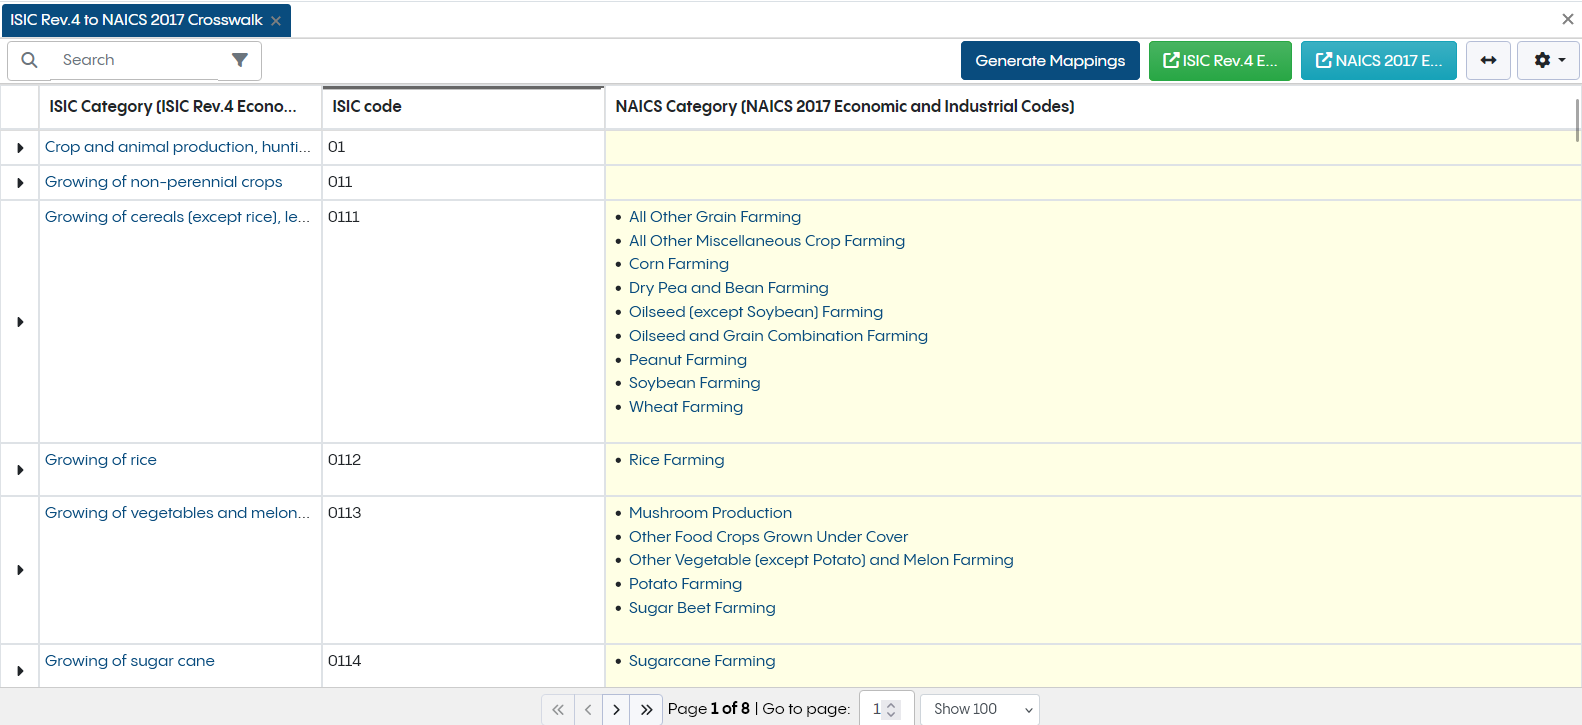This screenshot has width=1582, height=725.
Task: Expand the Growing of rice row
Action: click(x=20, y=470)
